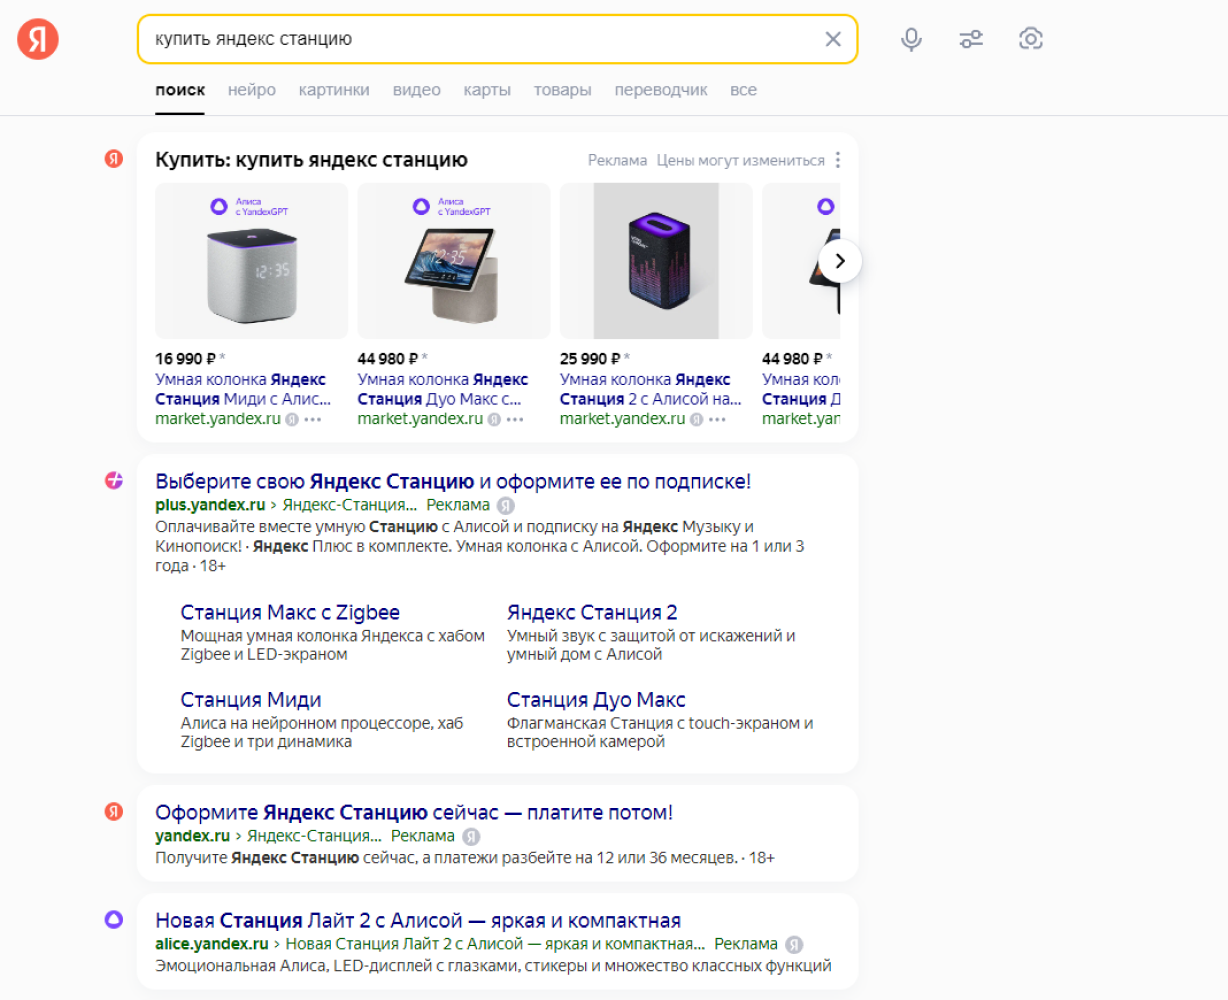Screen dimensions: 1228x1000
Task: Click the plus.yandex.ru domain link
Action: [210, 505]
